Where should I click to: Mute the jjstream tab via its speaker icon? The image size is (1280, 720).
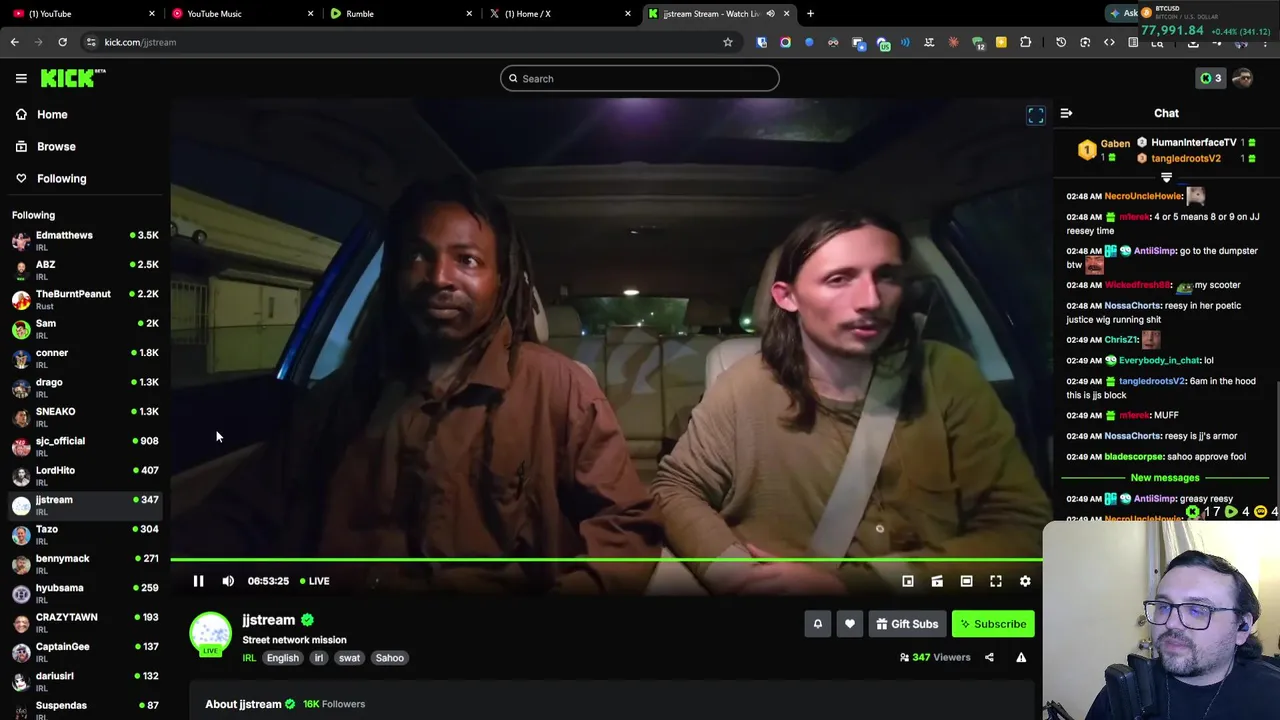click(x=770, y=14)
